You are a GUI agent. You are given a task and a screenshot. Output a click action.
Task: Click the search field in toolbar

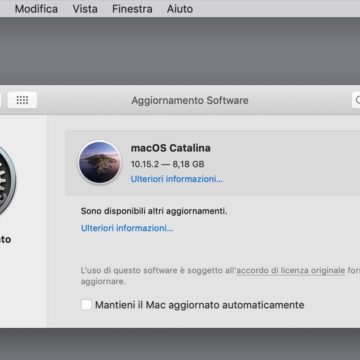[356, 100]
